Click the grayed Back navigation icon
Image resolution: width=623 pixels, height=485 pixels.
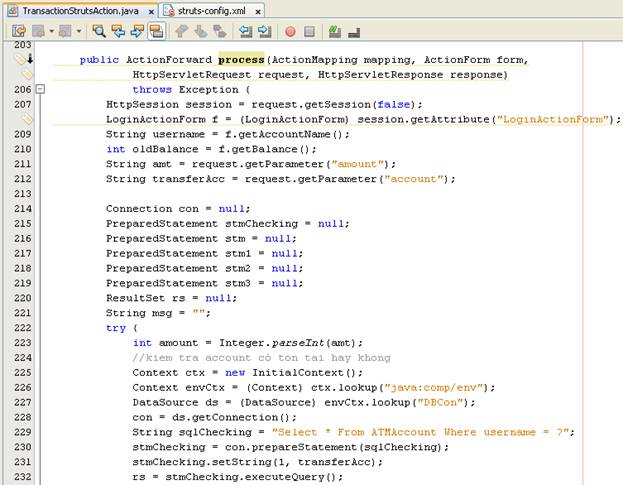(39, 31)
